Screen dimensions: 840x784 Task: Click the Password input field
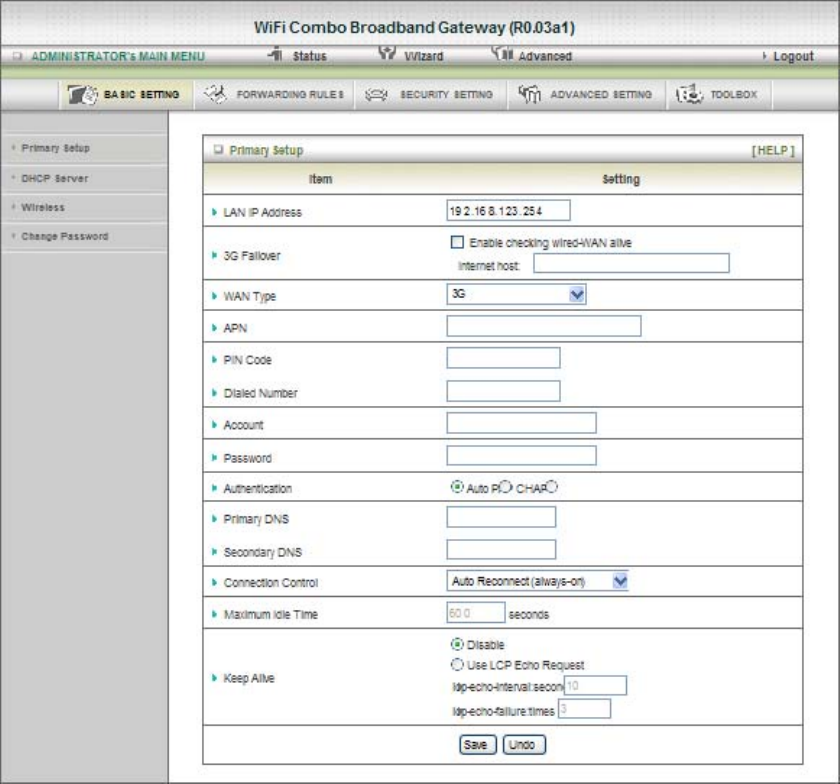click(521, 456)
